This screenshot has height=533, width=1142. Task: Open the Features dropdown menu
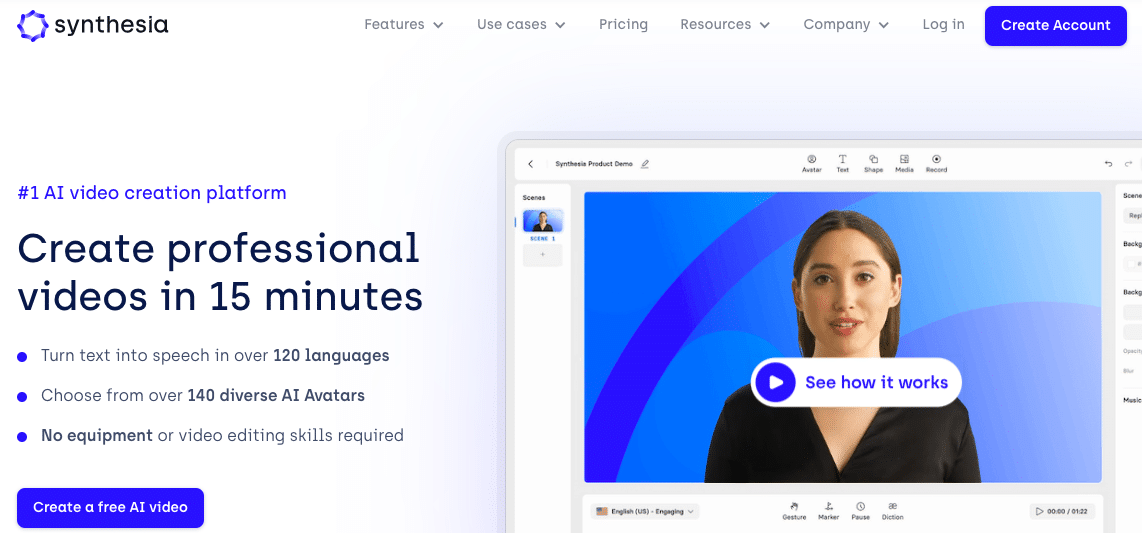click(x=403, y=25)
